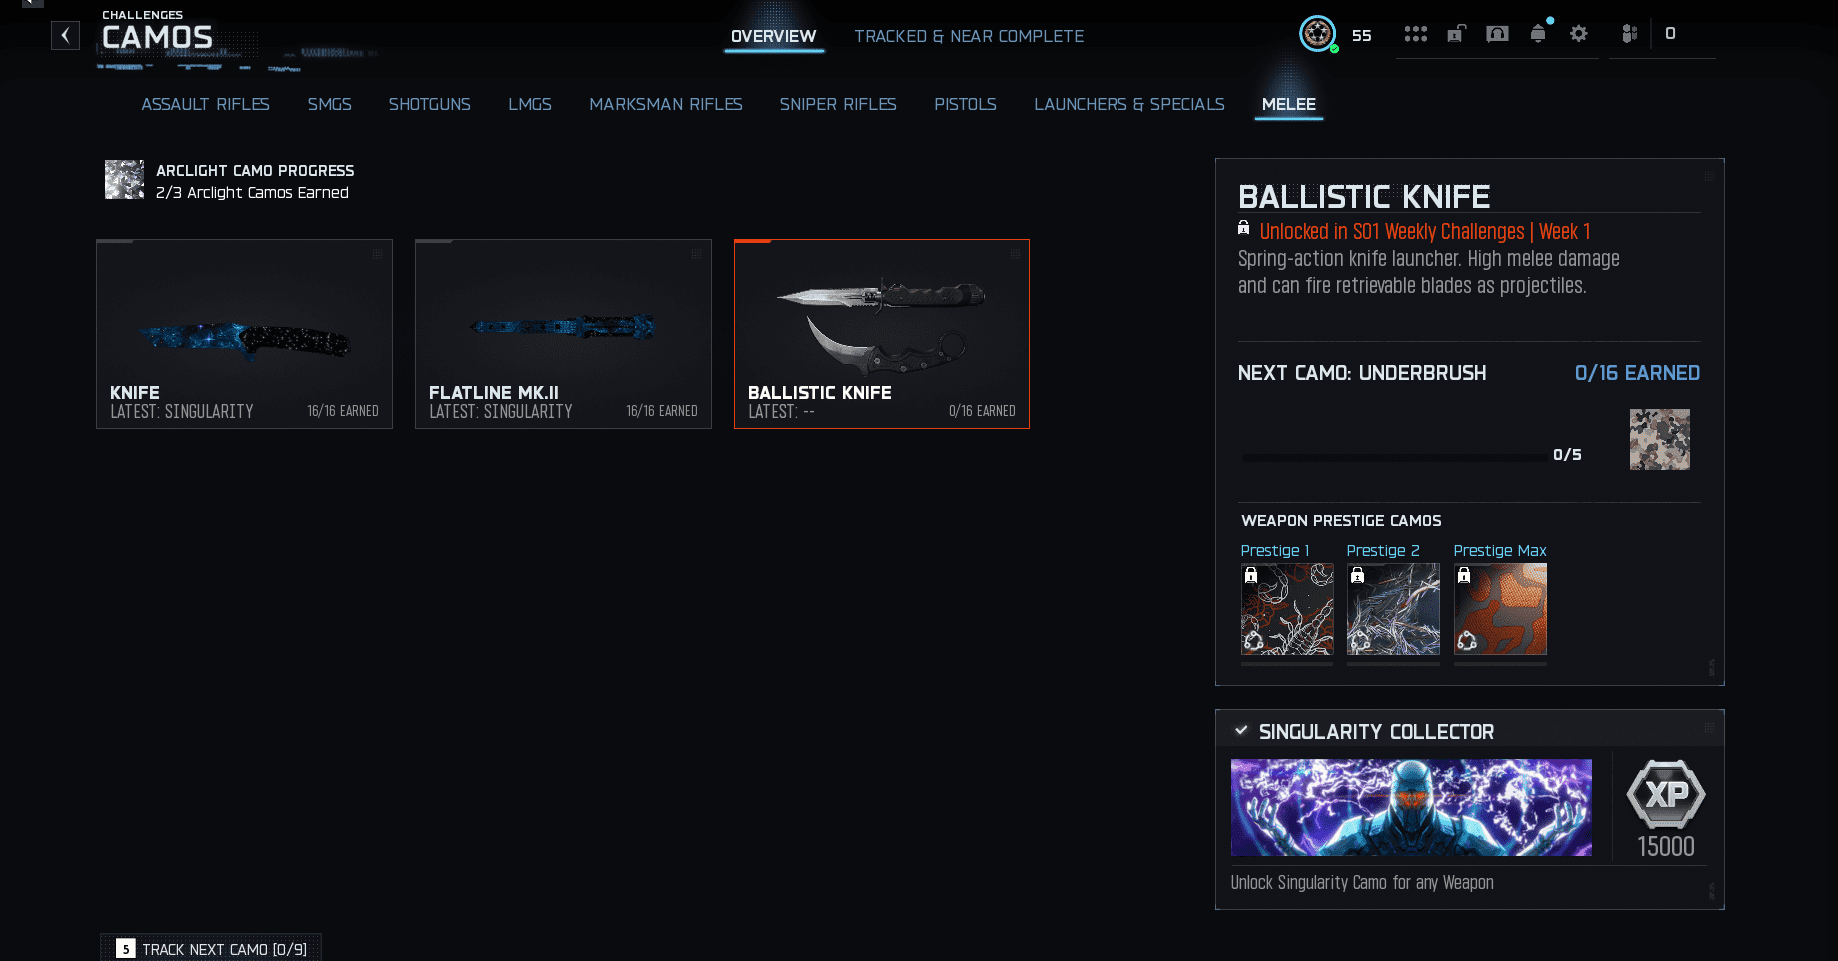Open the voice chat headset icon
The image size is (1838, 961).
[1497, 34]
